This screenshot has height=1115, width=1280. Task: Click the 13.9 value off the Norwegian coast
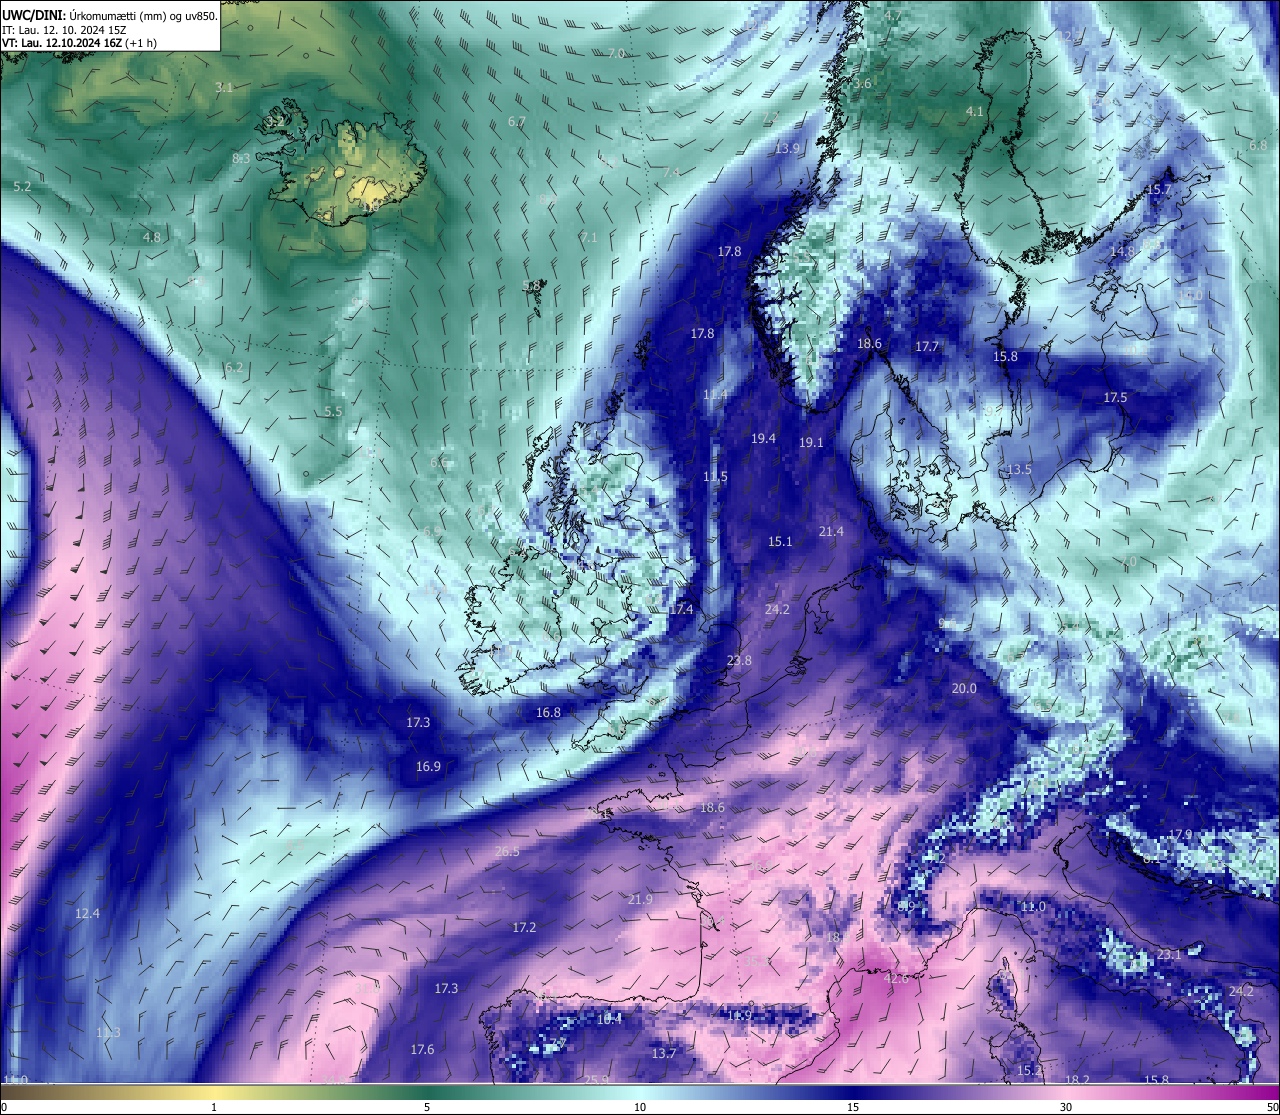[x=787, y=149]
